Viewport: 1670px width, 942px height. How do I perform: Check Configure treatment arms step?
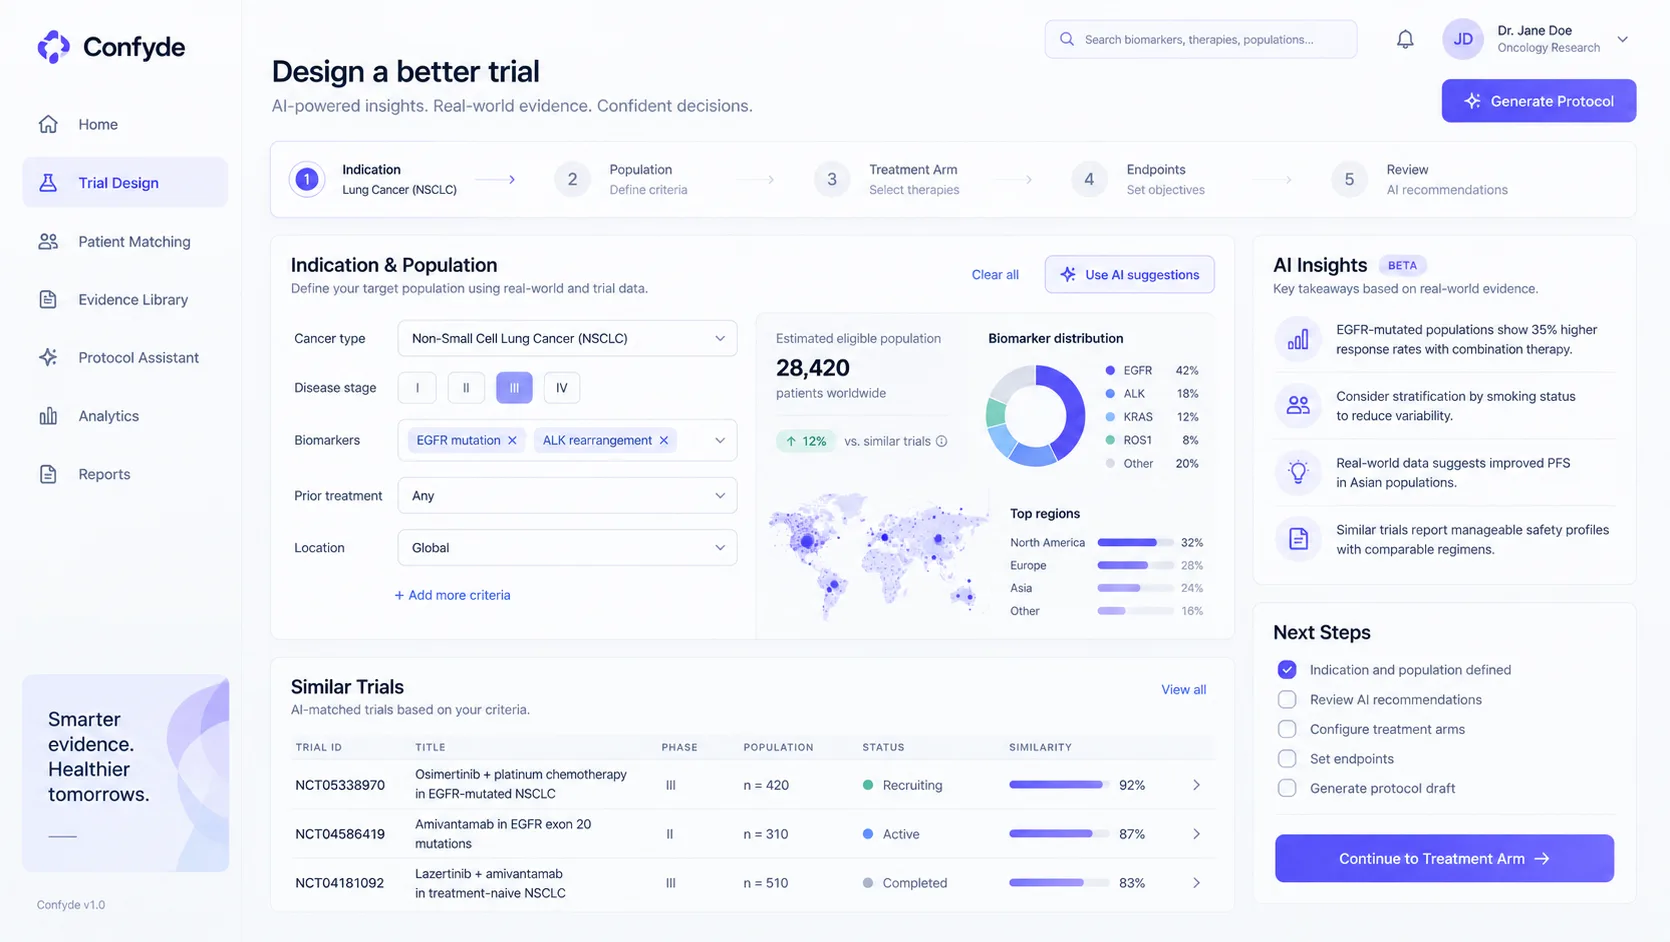click(1287, 729)
